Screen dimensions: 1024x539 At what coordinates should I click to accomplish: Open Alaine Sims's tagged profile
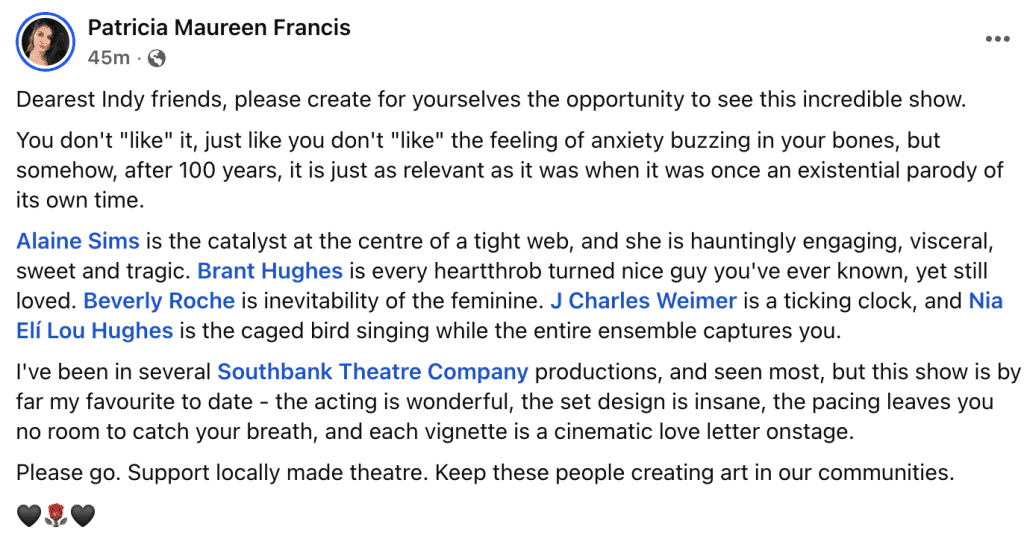click(x=78, y=242)
